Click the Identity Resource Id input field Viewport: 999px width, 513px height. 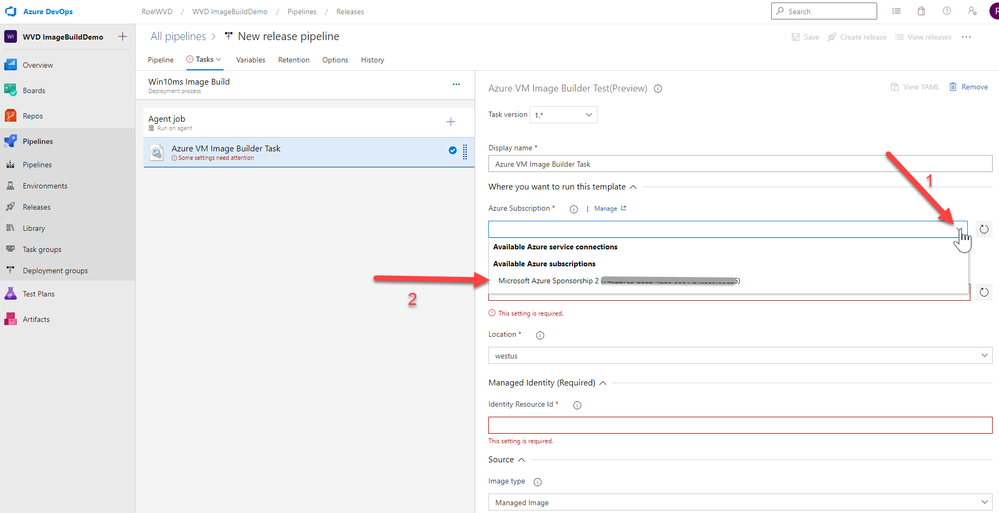pyautogui.click(x=740, y=425)
